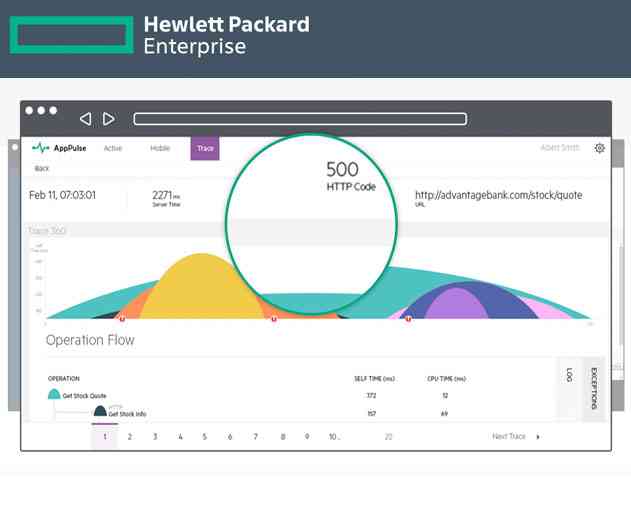631x522 pixels.
Task: Click the browser back arrow icon
Action: pyautogui.click(x=85, y=119)
